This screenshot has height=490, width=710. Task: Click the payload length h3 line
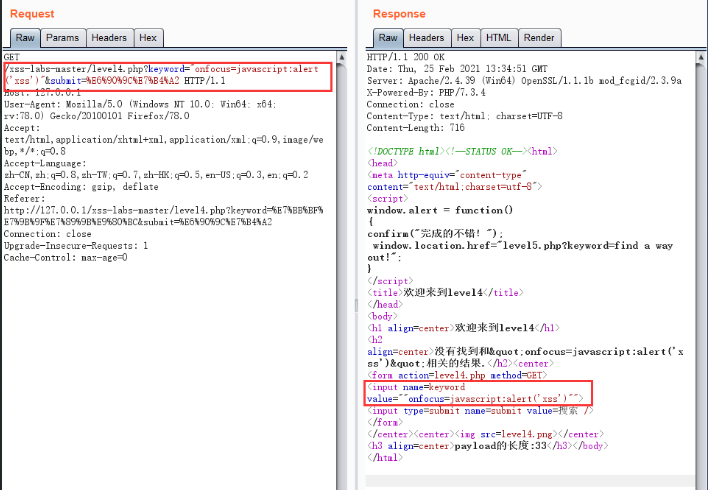click(488, 446)
